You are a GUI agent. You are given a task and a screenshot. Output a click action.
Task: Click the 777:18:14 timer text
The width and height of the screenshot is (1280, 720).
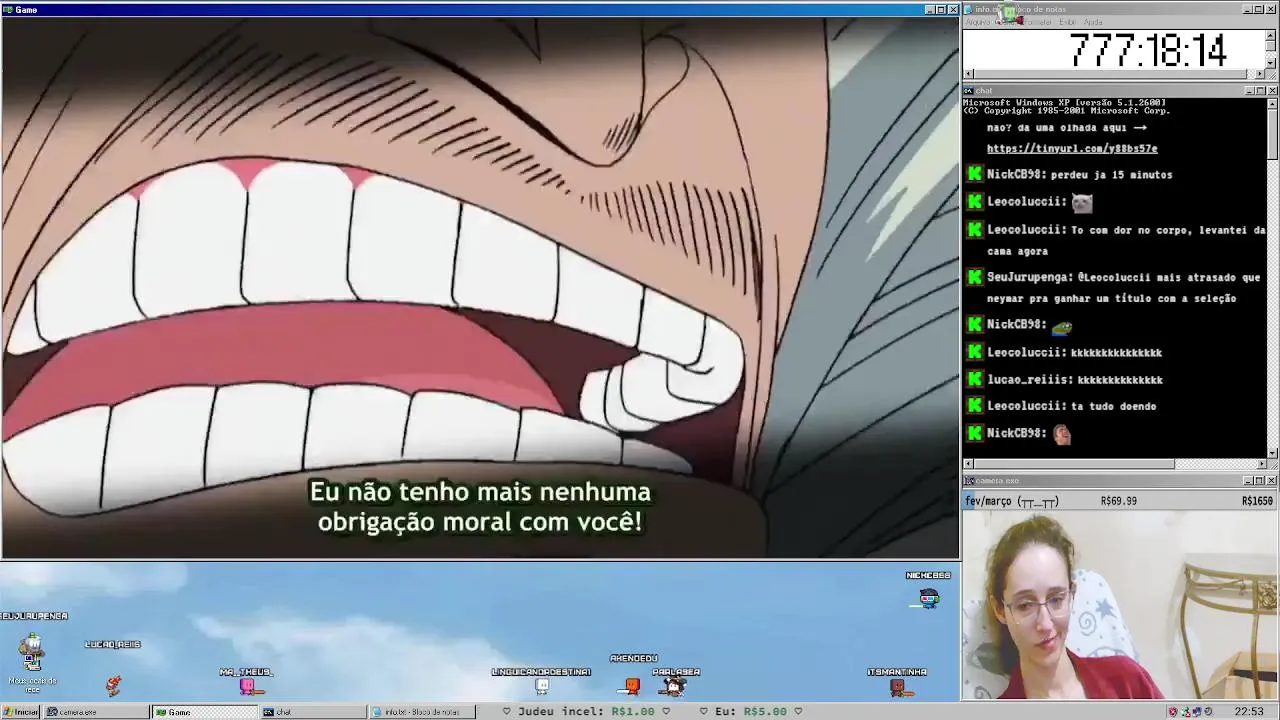coord(1148,50)
